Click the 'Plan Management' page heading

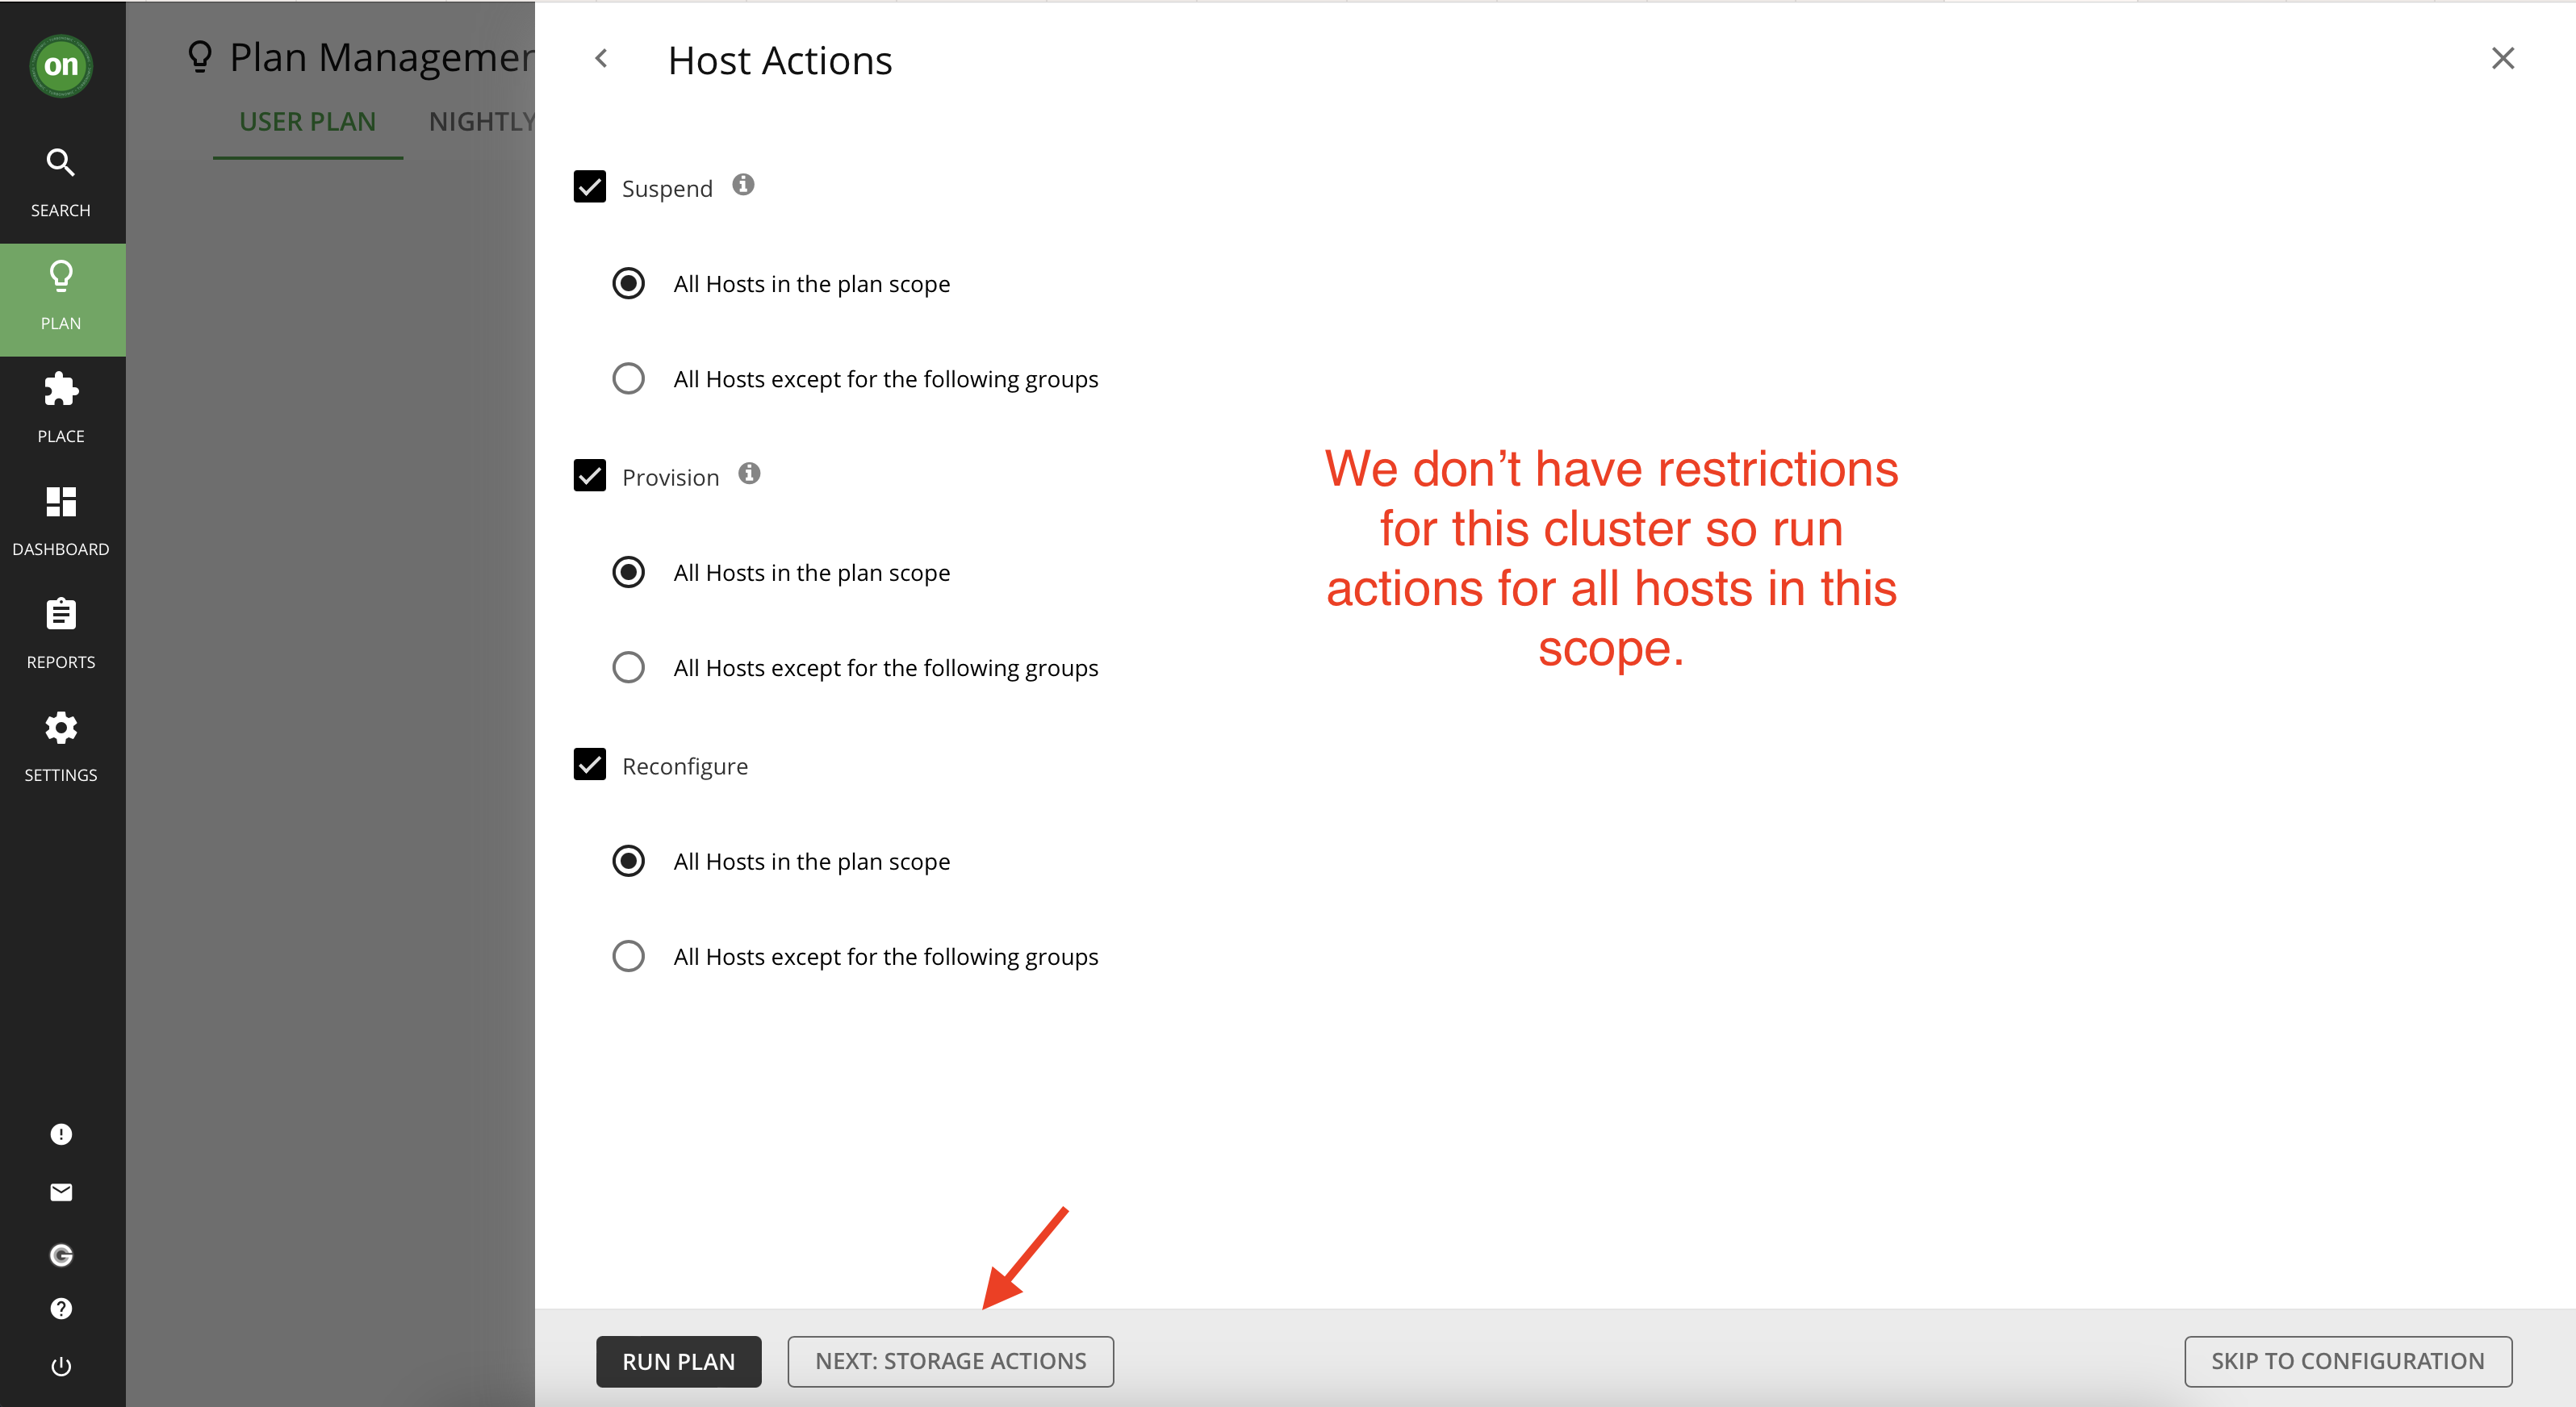[382, 57]
